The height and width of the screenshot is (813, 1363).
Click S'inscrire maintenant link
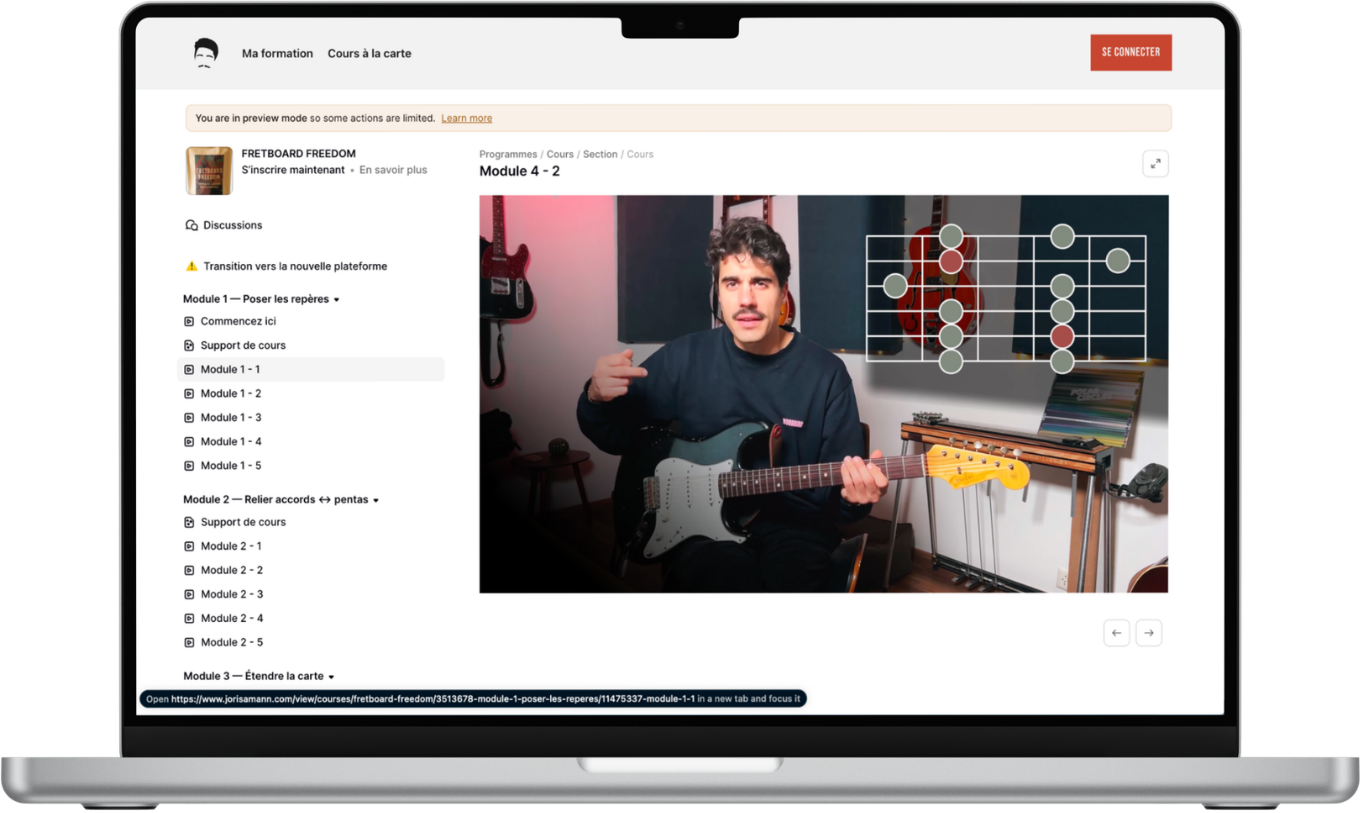tap(293, 170)
